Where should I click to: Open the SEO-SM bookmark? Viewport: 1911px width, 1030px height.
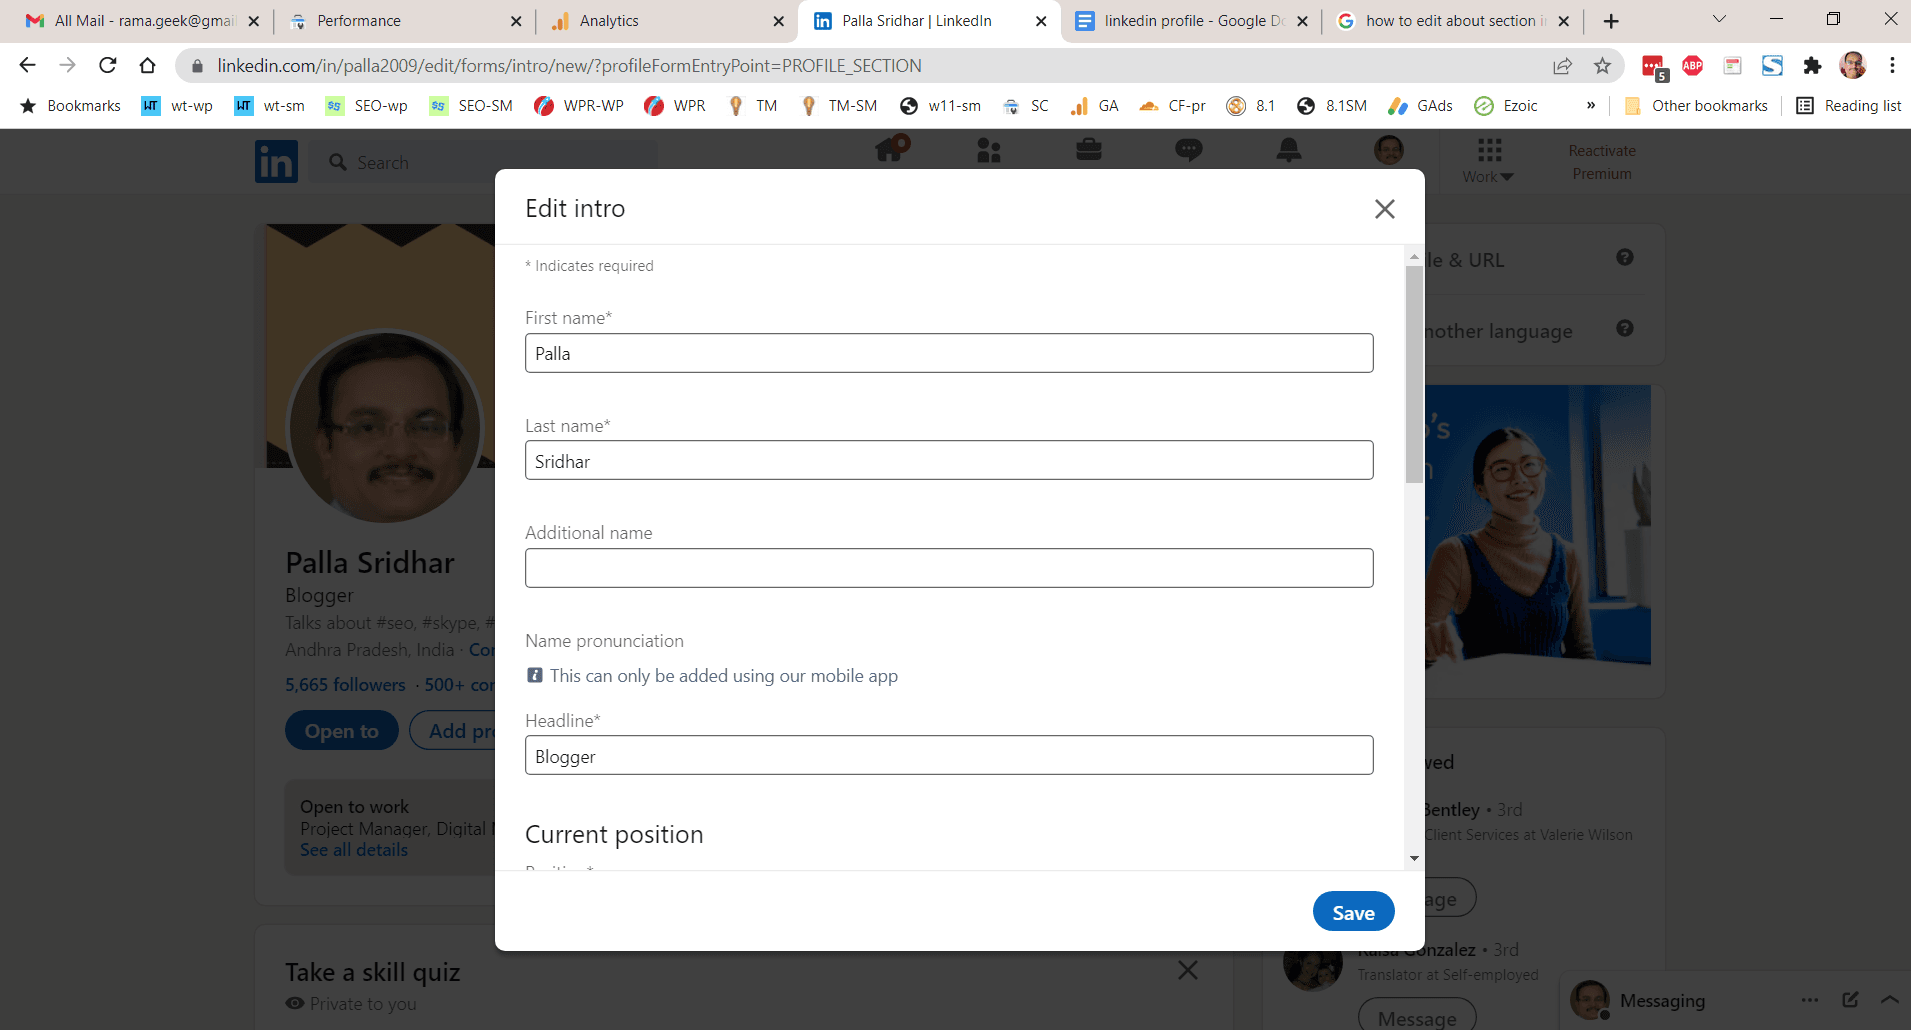click(471, 106)
